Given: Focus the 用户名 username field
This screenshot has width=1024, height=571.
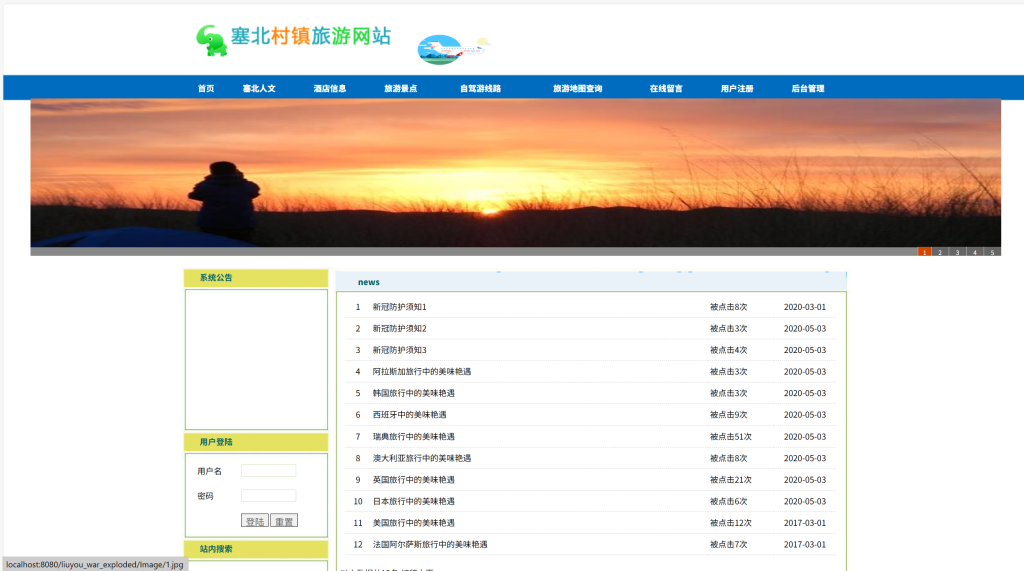Looking at the screenshot, I should click(x=268, y=470).
